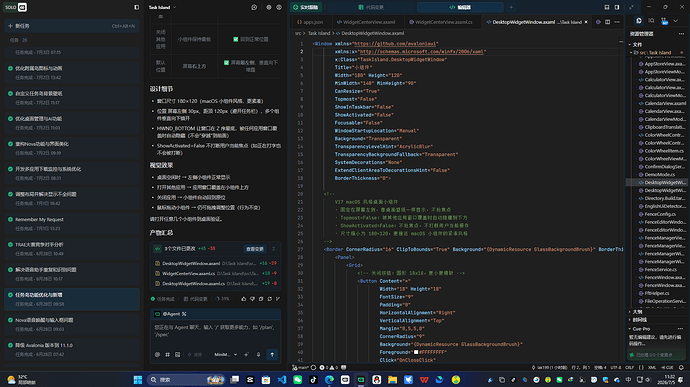Click the 新任务 new task button
This screenshot has width=690, height=387.
click(72, 26)
